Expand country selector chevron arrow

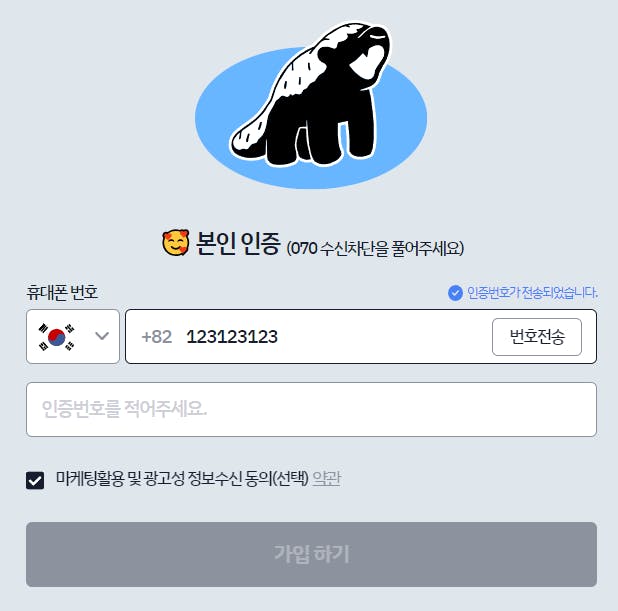(x=102, y=336)
